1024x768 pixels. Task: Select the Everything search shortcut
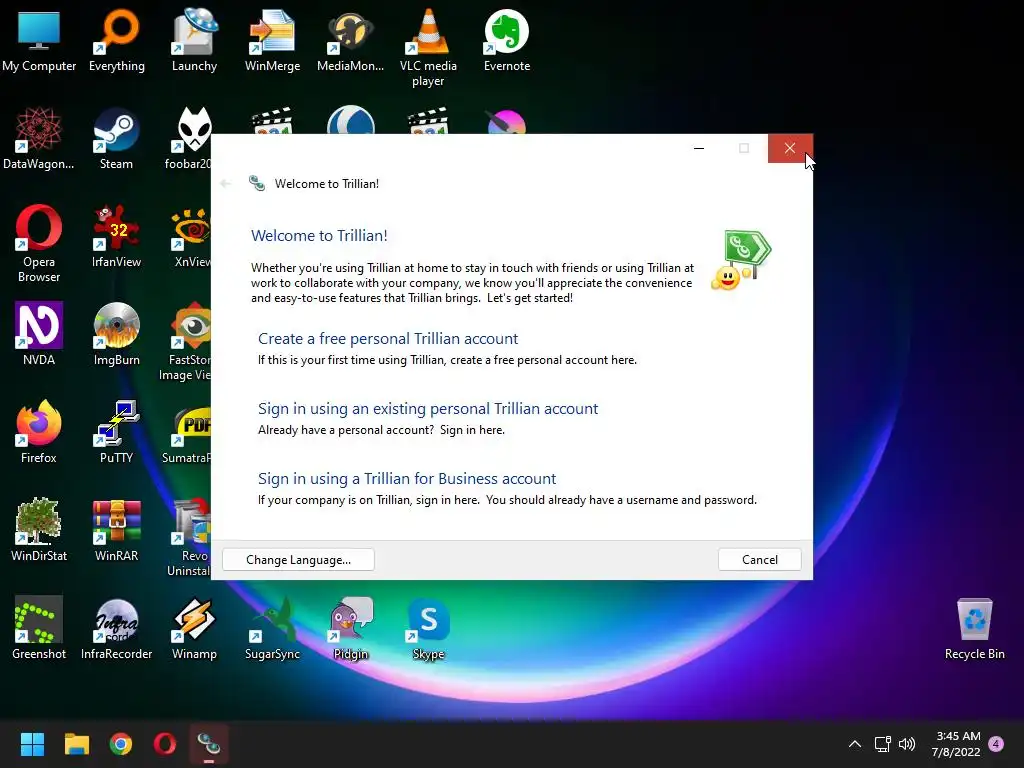[x=117, y=40]
